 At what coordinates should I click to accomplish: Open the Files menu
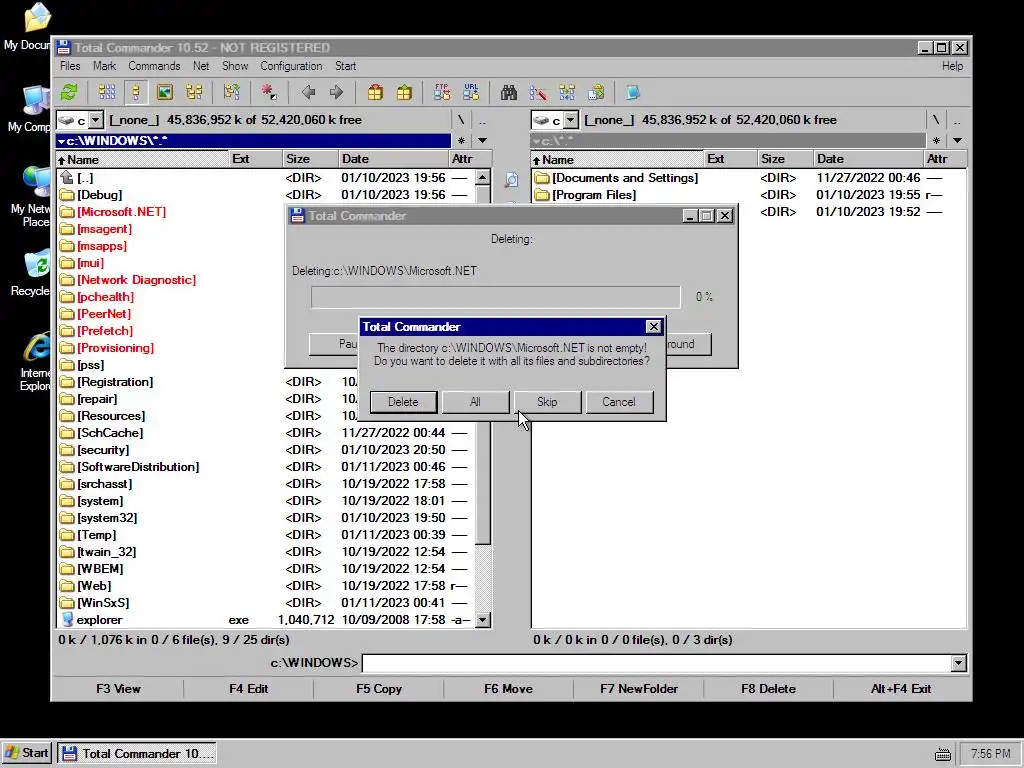pos(70,66)
